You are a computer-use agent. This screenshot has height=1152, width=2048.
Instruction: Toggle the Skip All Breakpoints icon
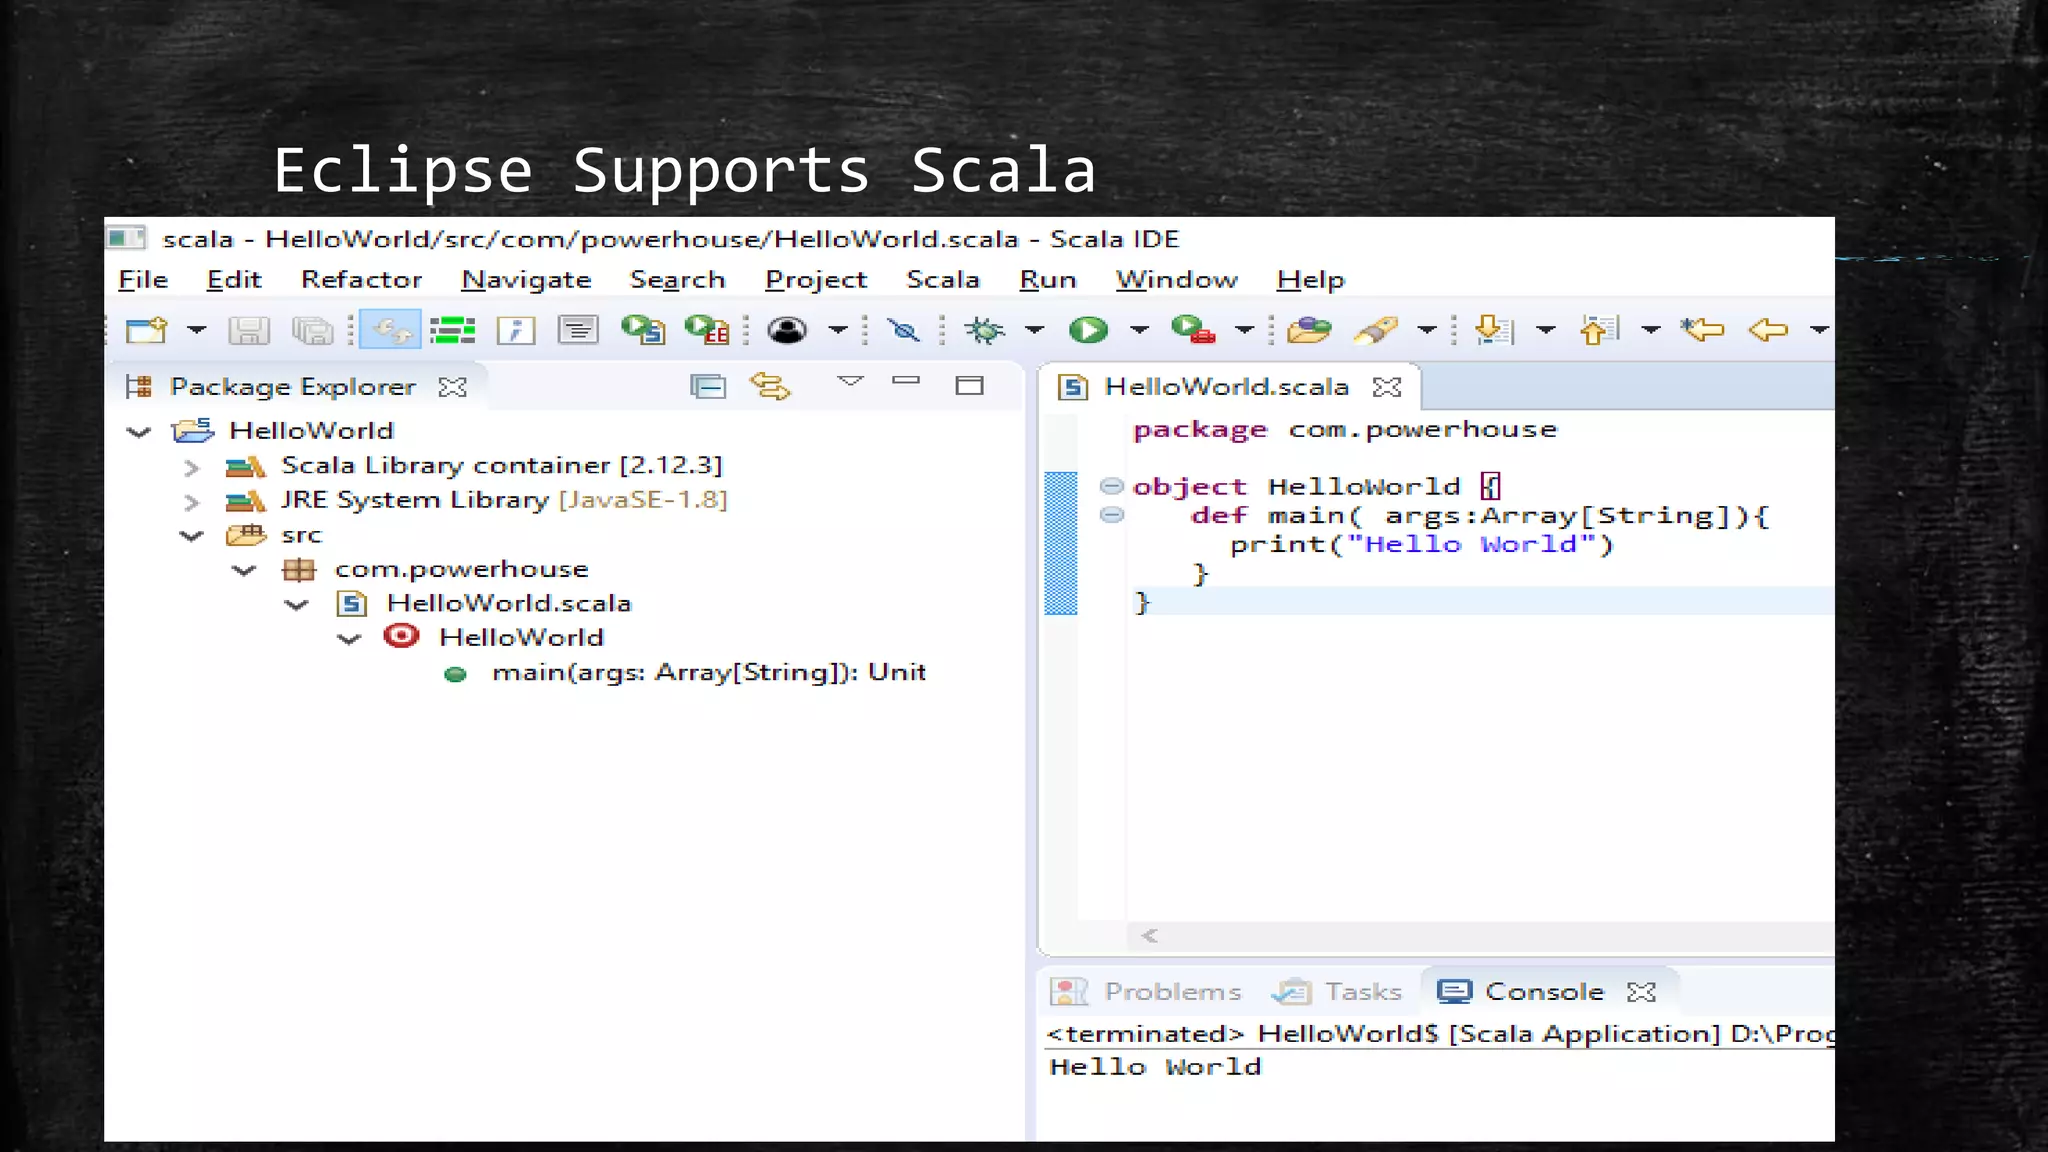tap(904, 329)
